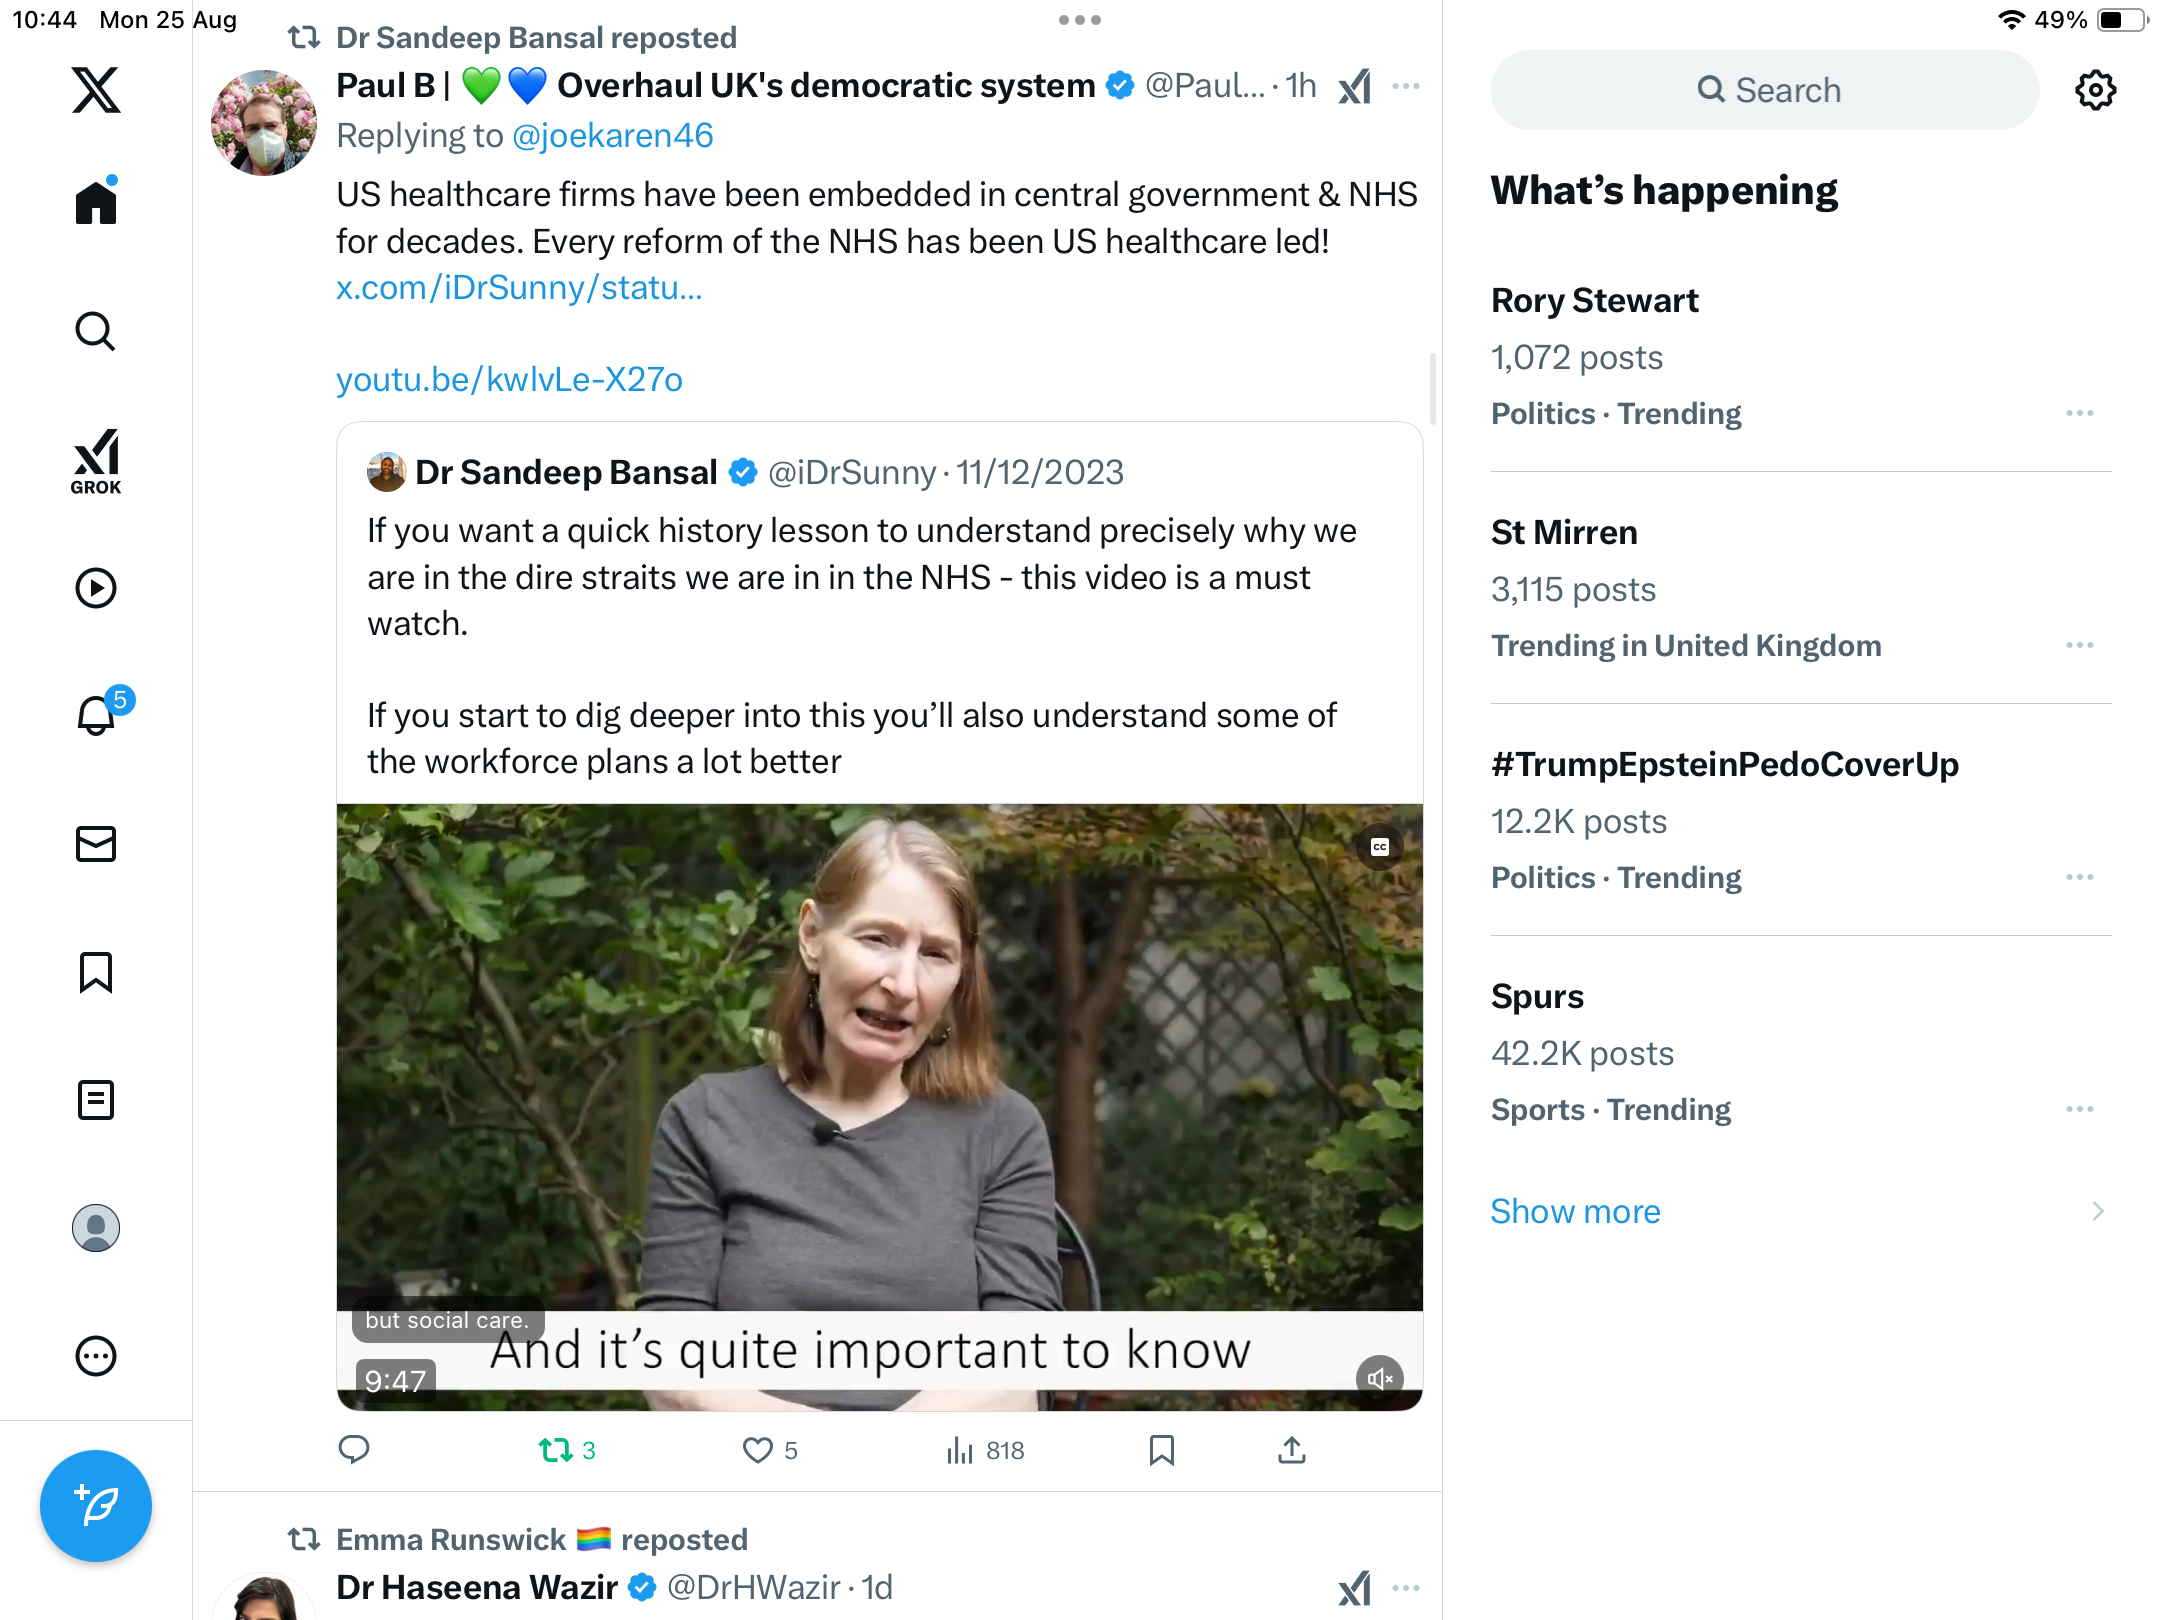Open the St Mirren trending topic
2160x1620 pixels.
pos(1564,532)
